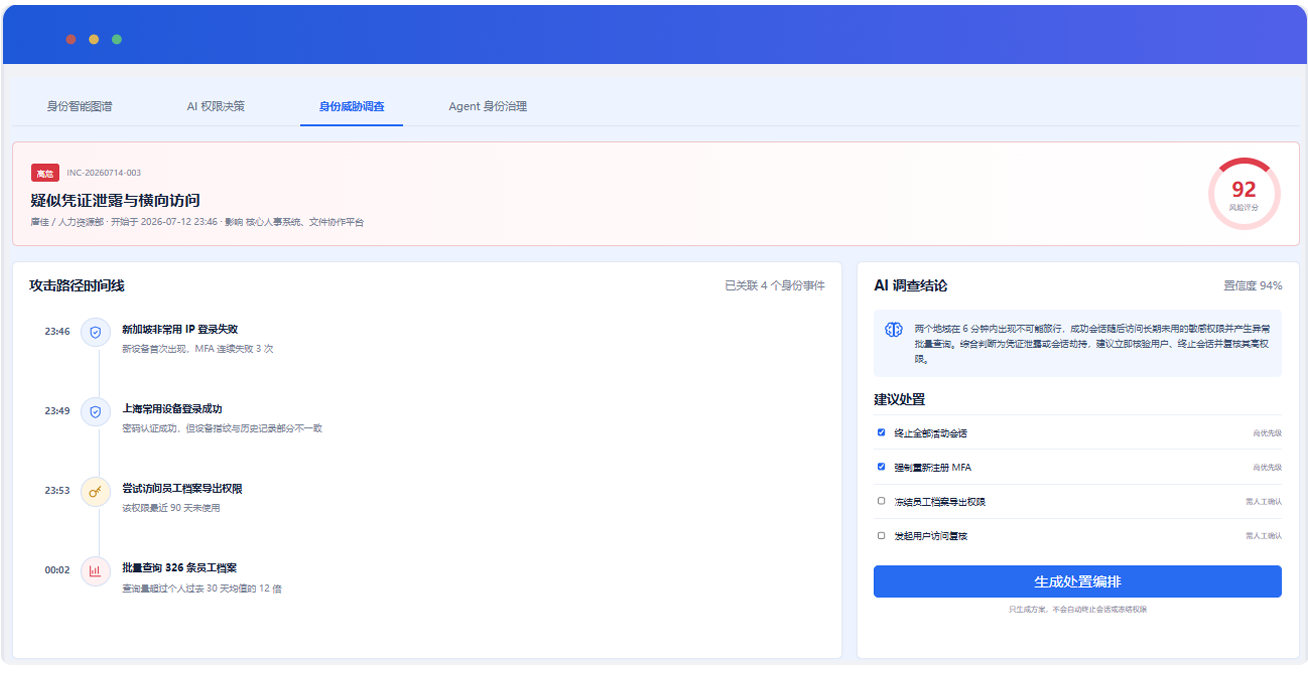
Task: Click the 23:46 timestamp in the timeline
Action: tap(57, 331)
